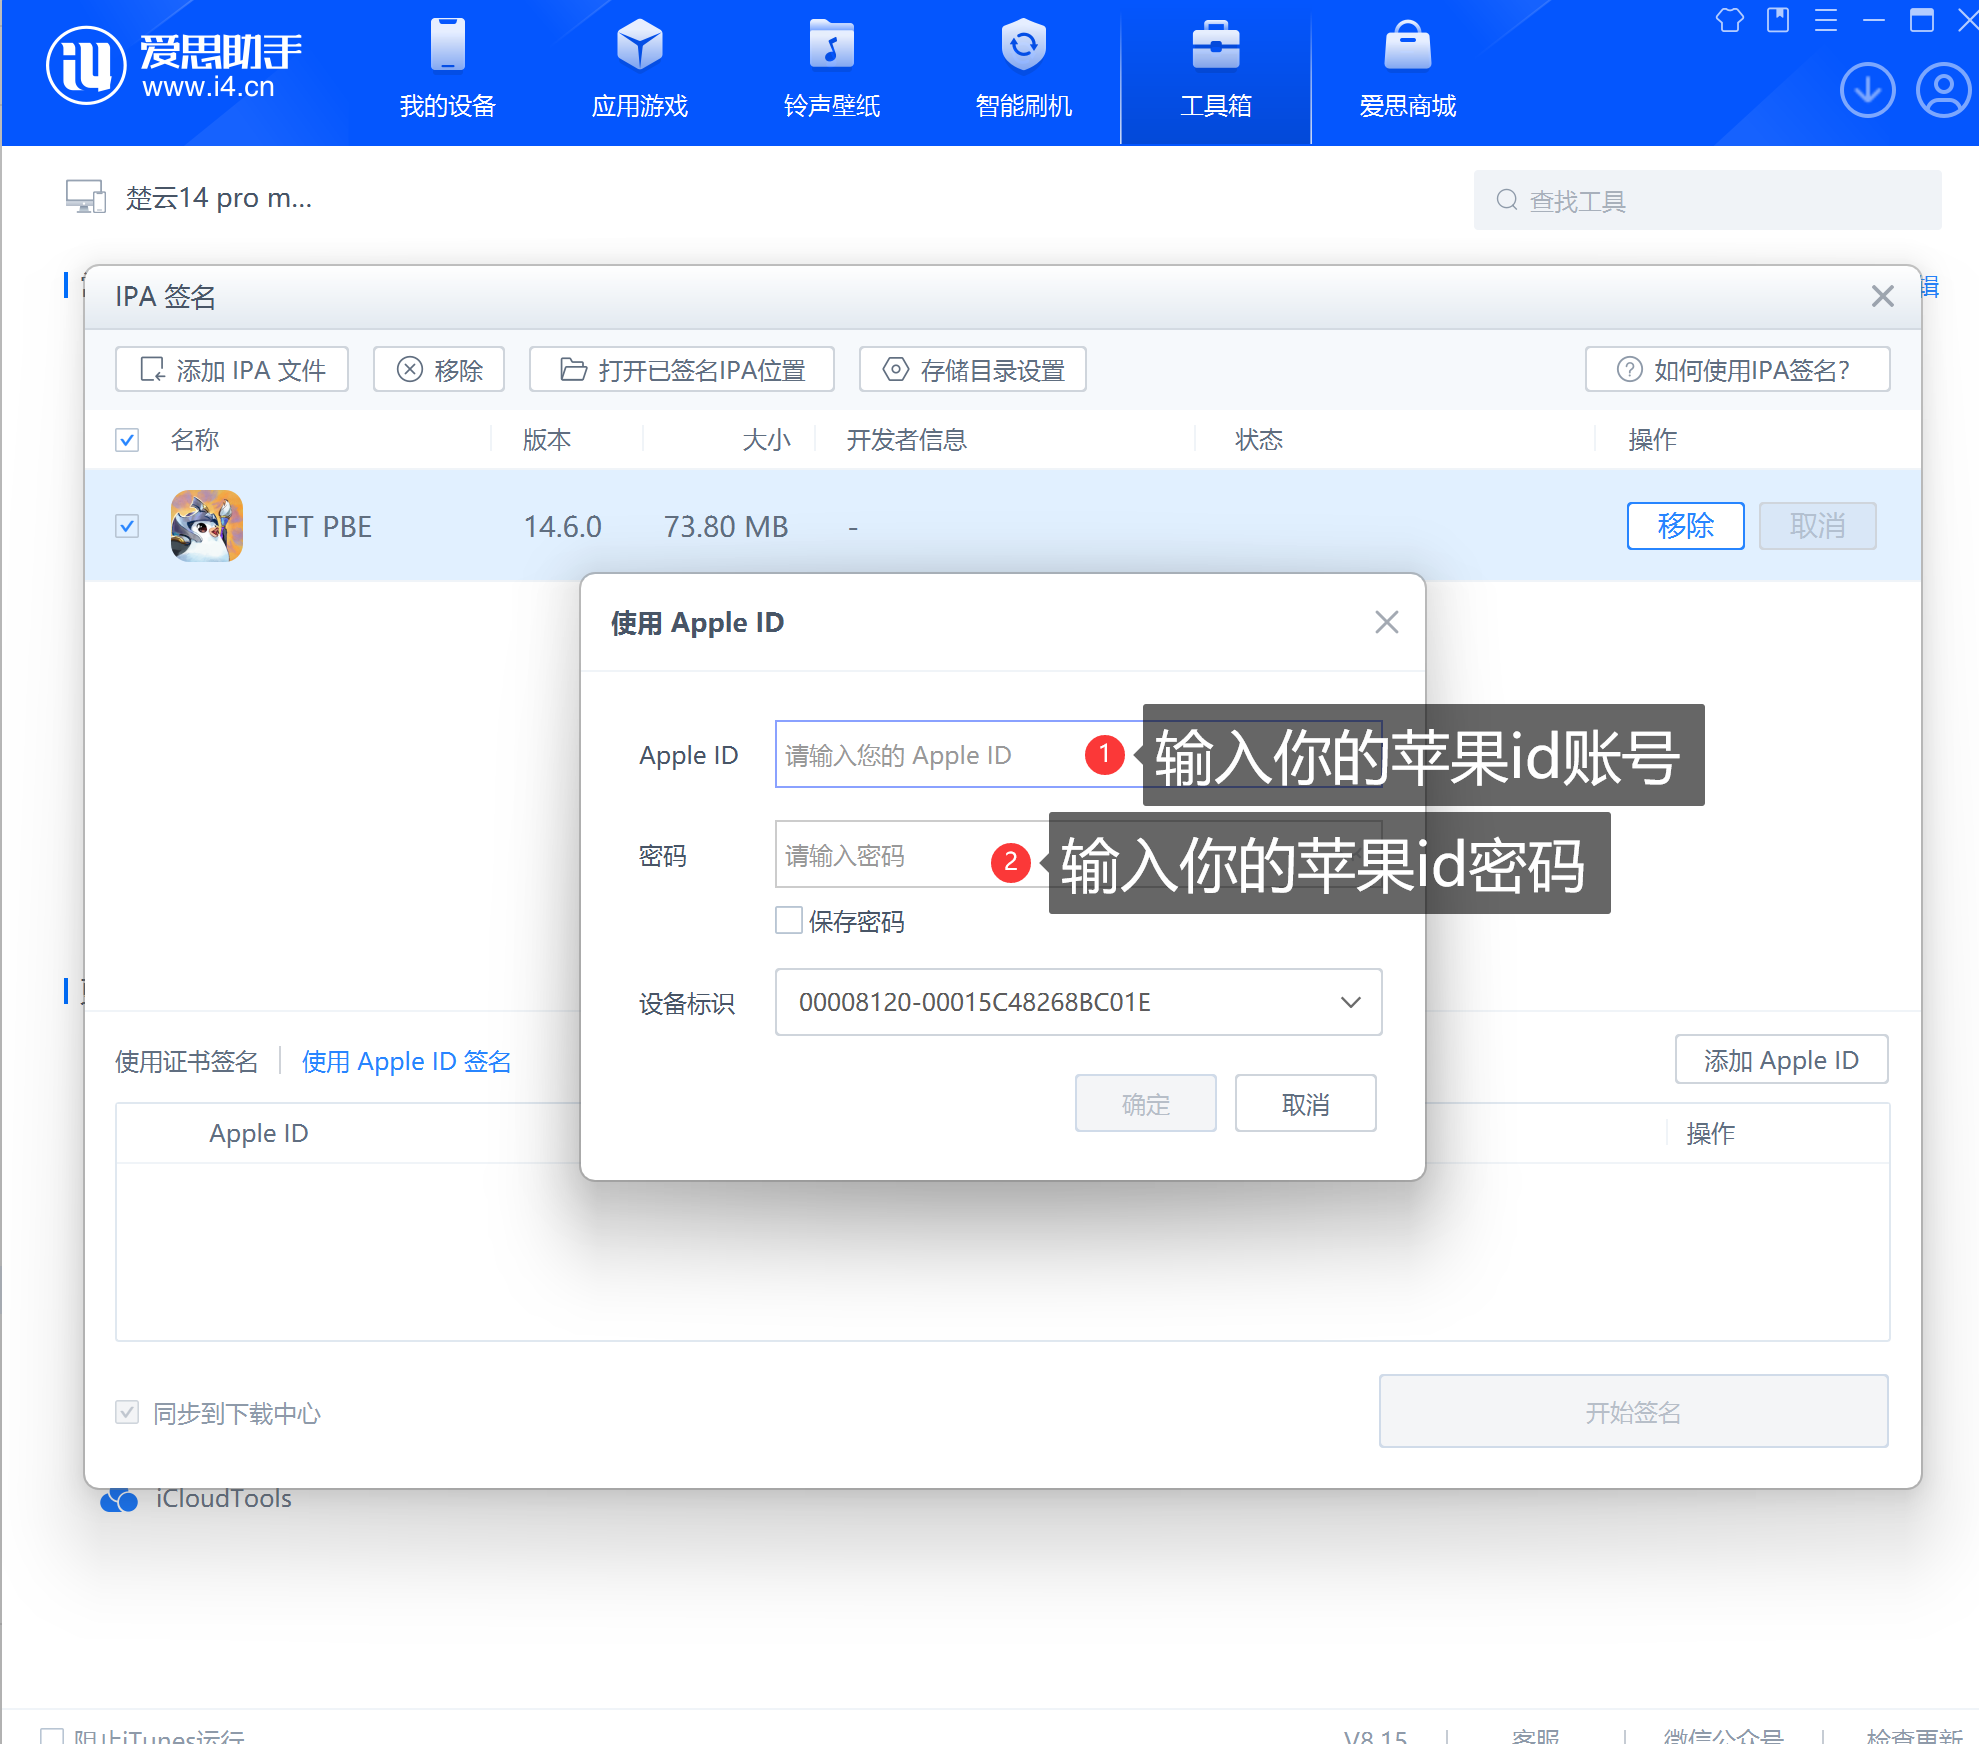
Task: Expand the 设备标识 dropdown
Action: click(x=1350, y=1002)
